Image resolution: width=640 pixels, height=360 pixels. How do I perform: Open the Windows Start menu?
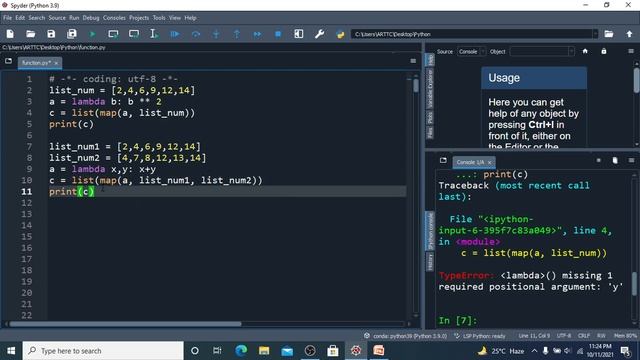tap(11, 351)
